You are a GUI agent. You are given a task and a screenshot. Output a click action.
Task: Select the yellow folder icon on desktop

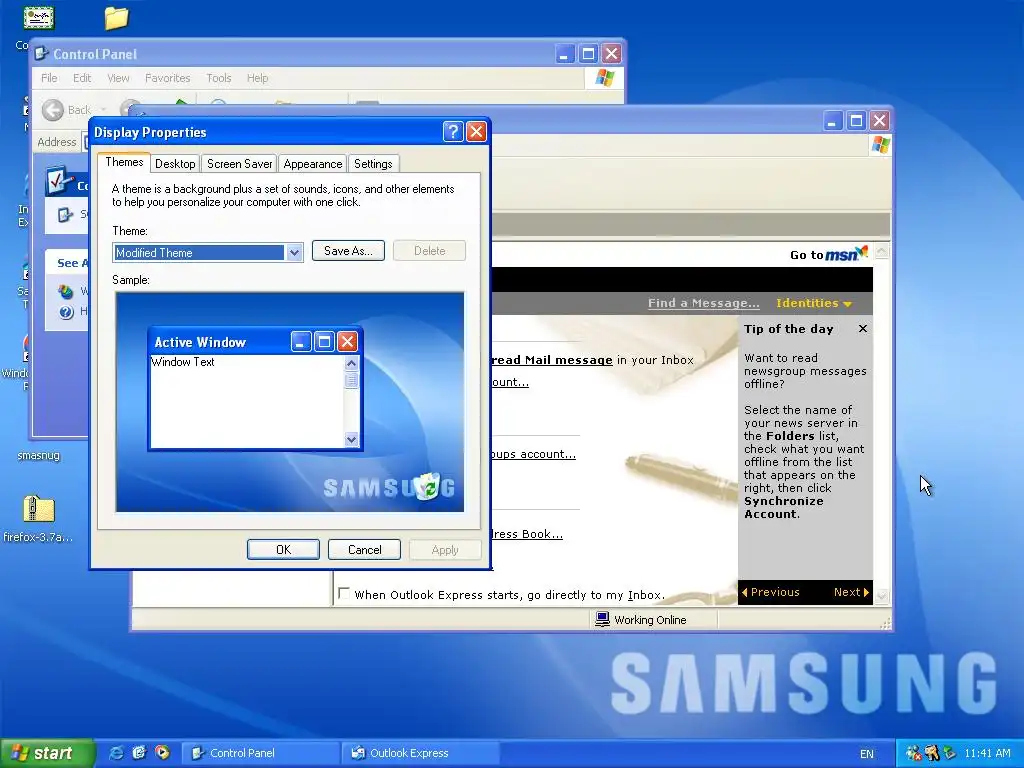116,18
